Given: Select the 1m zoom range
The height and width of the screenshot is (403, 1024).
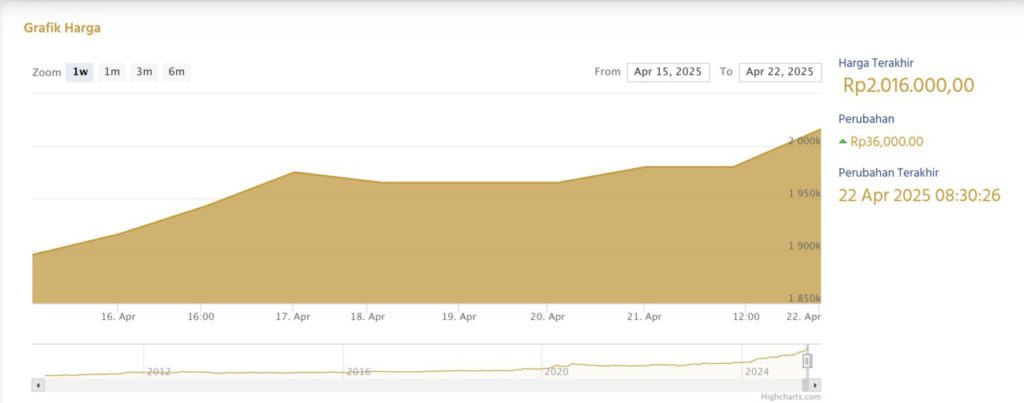Looking at the screenshot, I should coord(112,72).
